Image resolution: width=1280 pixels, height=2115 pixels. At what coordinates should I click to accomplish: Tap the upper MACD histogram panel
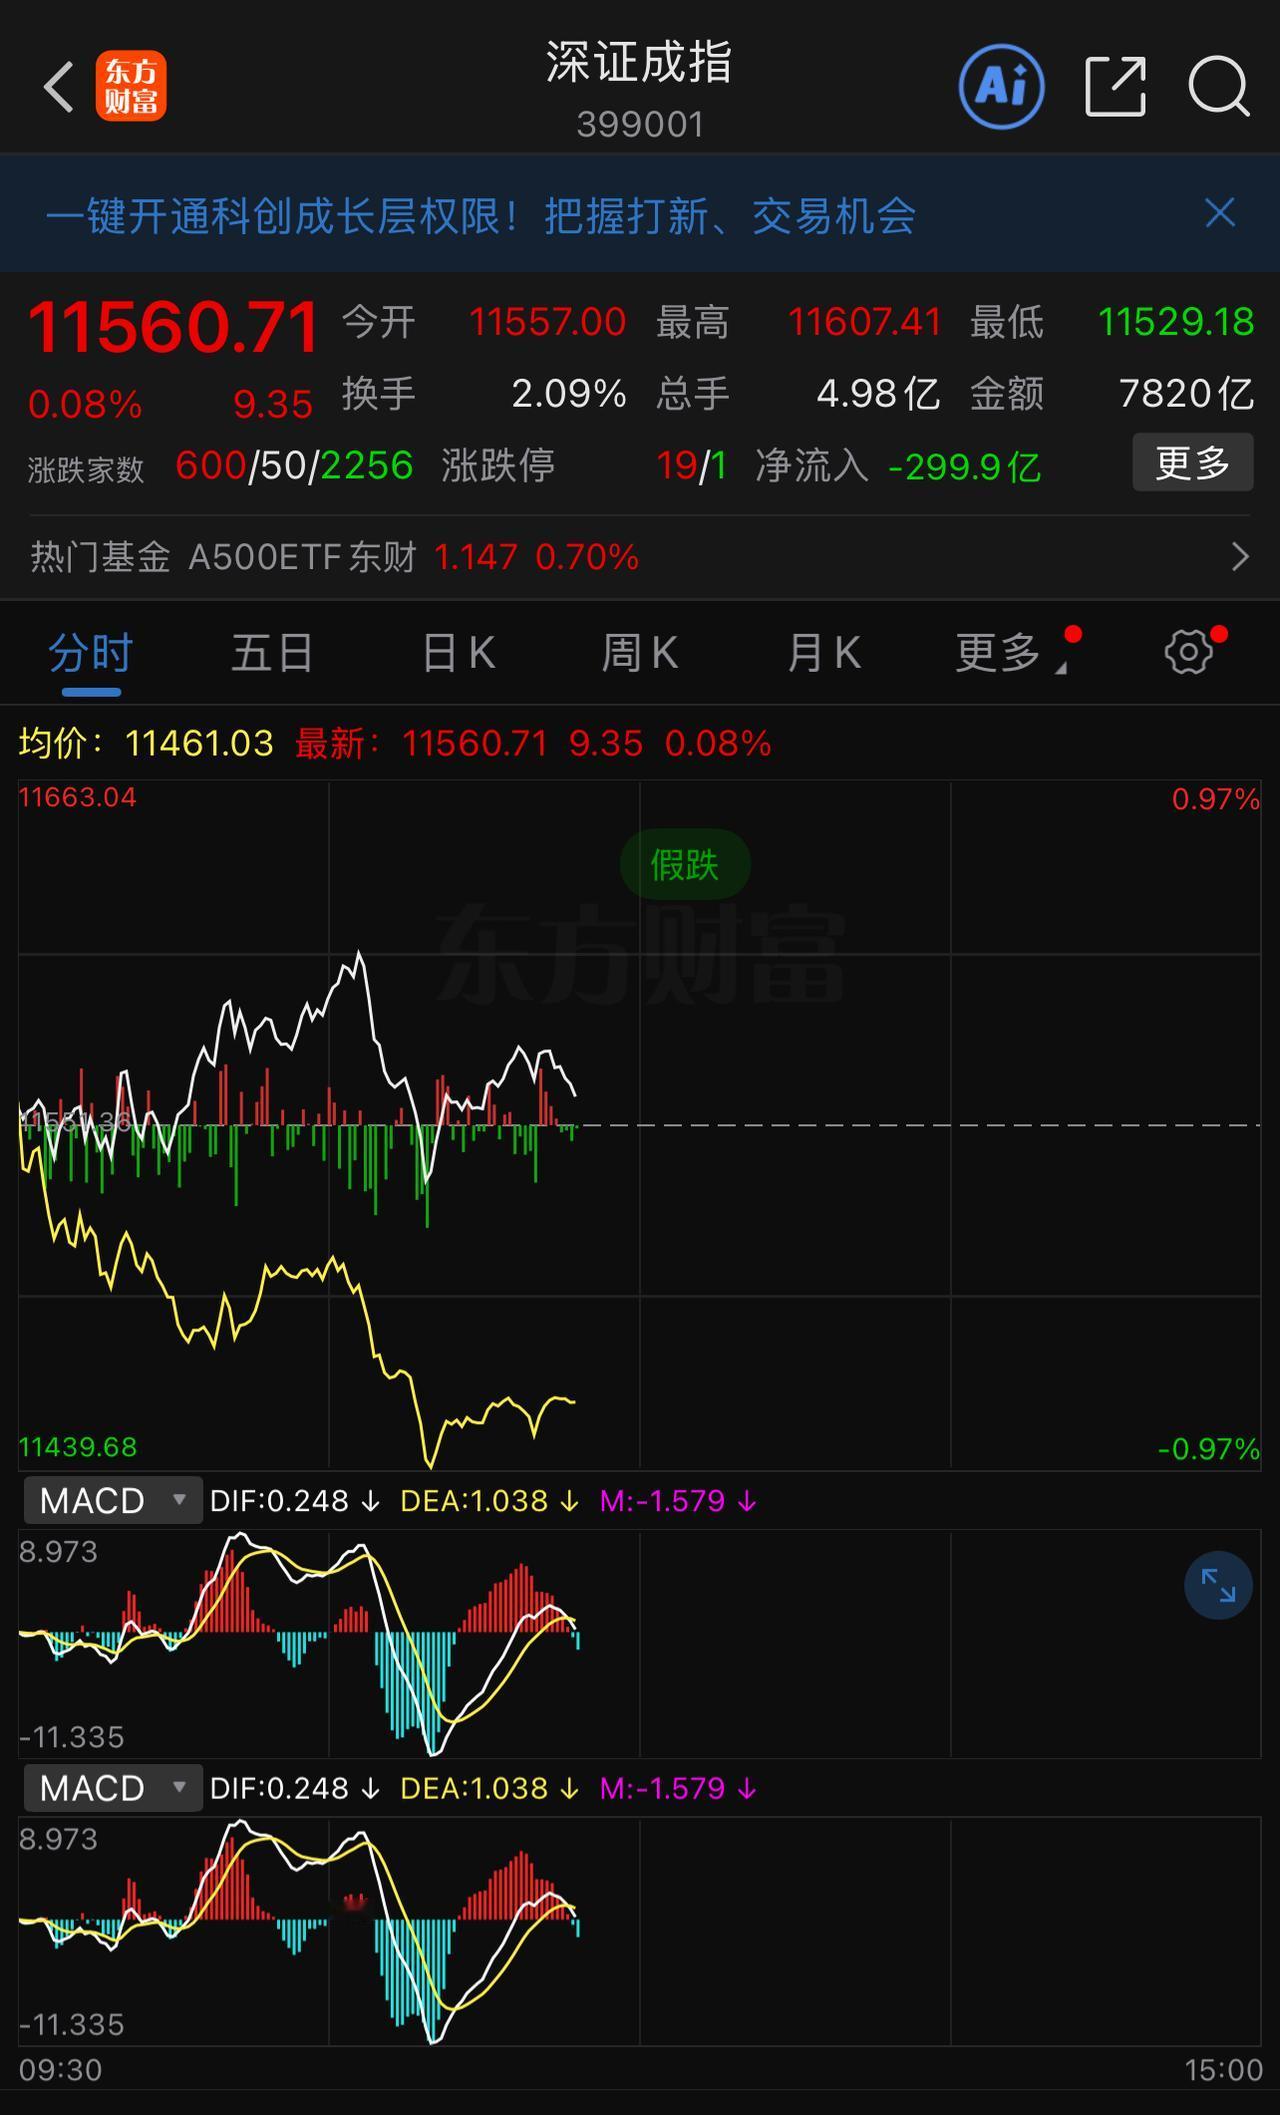(x=640, y=1643)
